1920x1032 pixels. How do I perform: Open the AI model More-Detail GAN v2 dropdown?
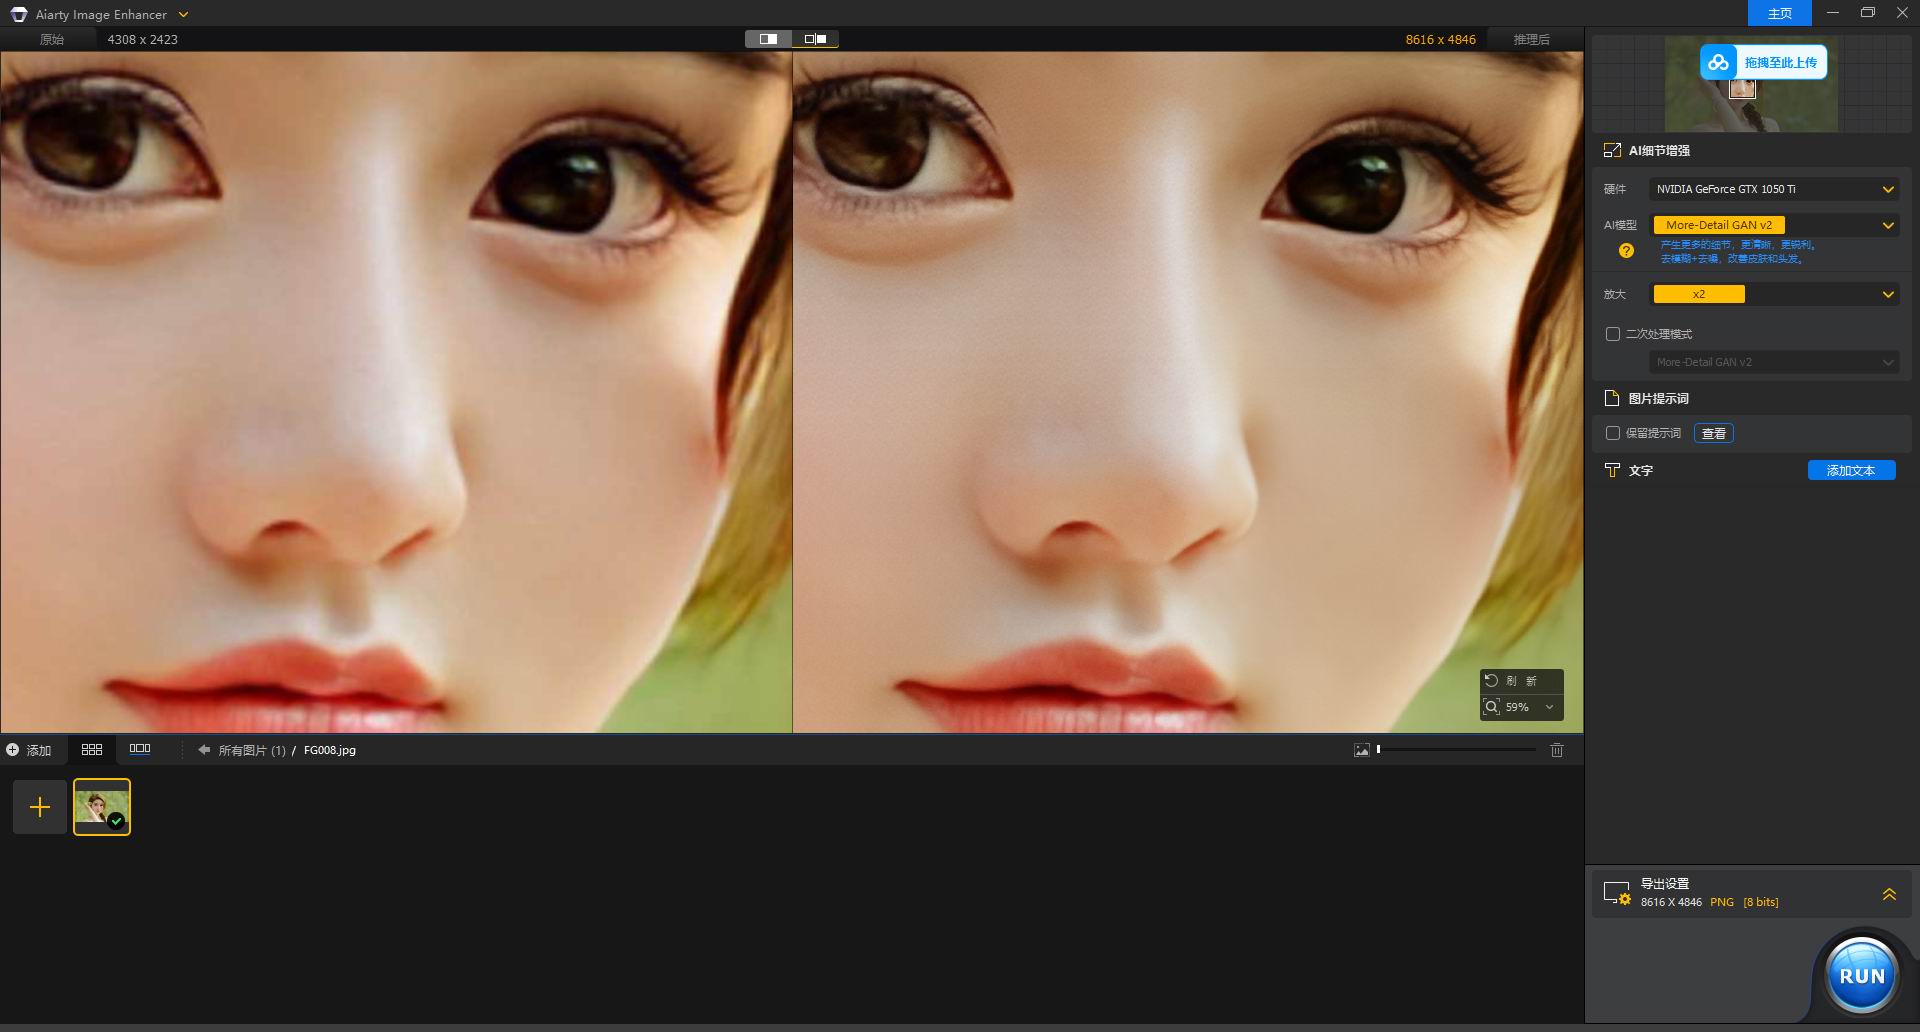[x=1774, y=225]
